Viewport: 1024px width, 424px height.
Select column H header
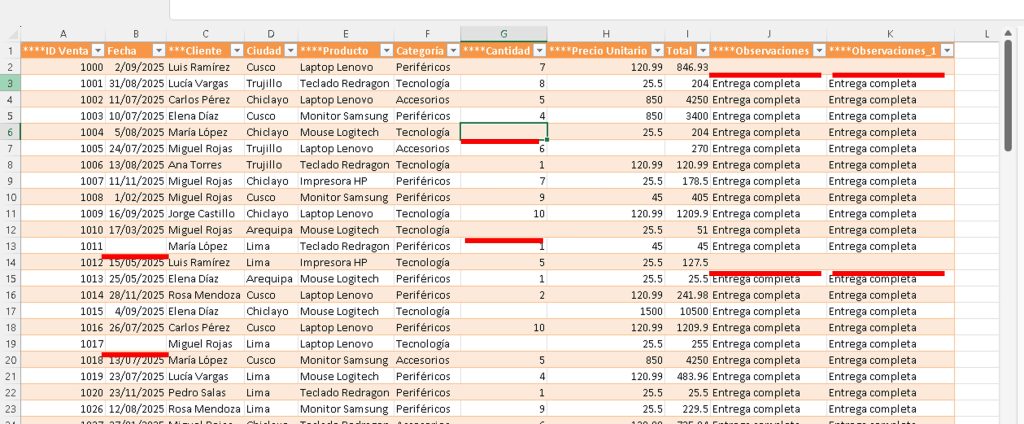click(x=606, y=34)
